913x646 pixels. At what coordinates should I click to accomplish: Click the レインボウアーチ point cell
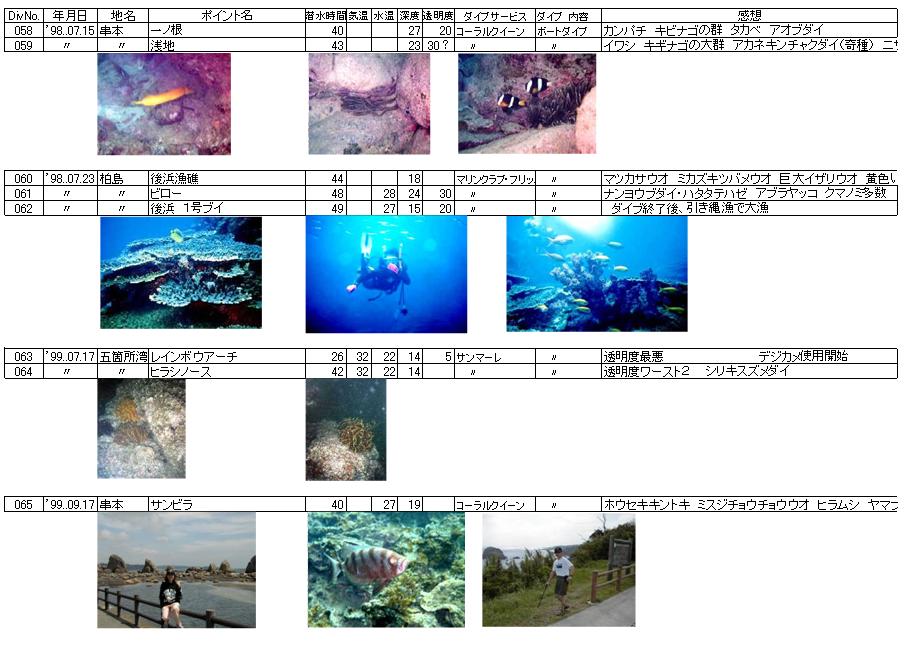tap(226, 356)
